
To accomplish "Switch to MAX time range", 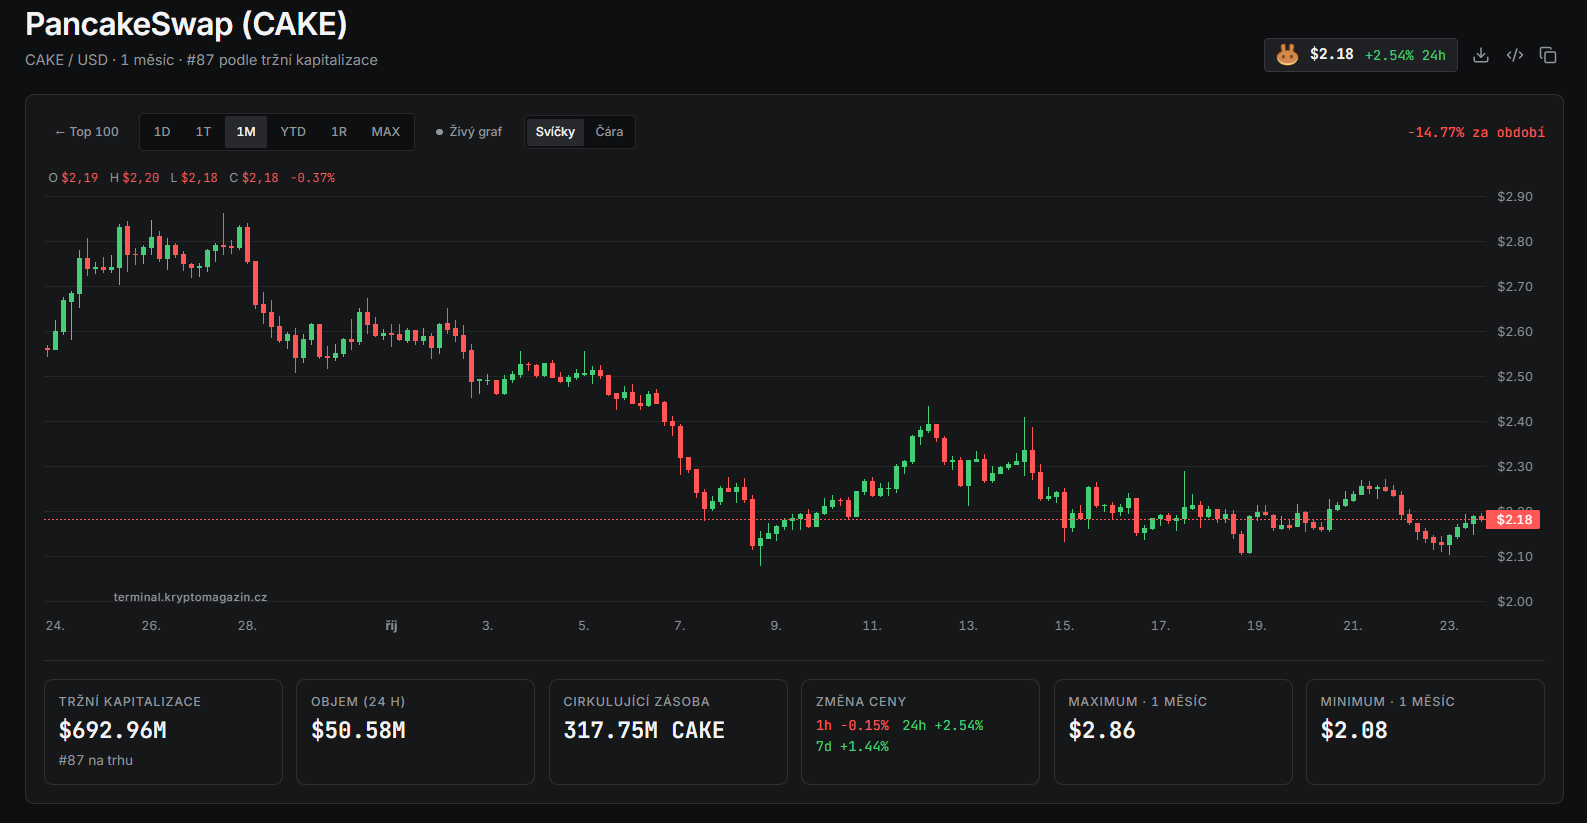I will (386, 132).
